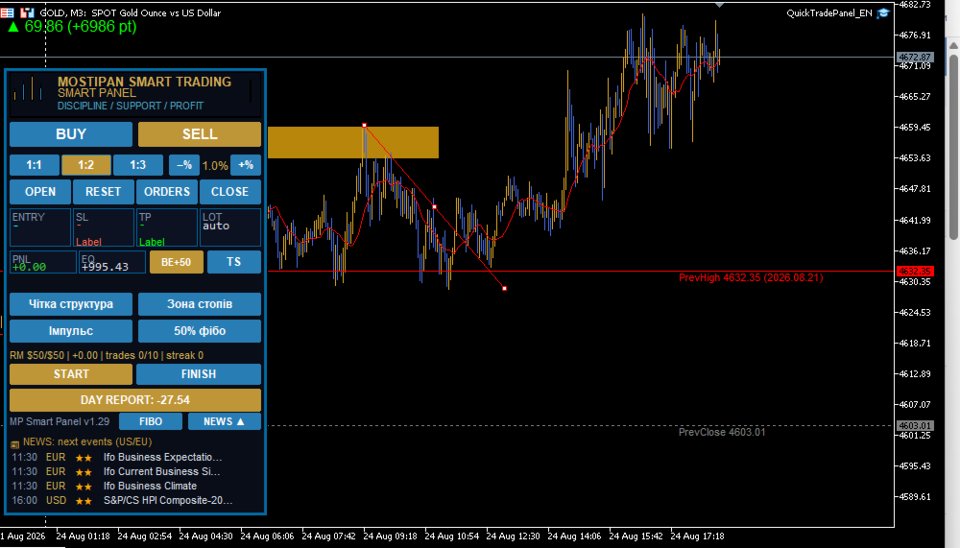Screen dimensions: 960x548
Task: Toggle the TS trailing stop button
Action: coord(234,262)
